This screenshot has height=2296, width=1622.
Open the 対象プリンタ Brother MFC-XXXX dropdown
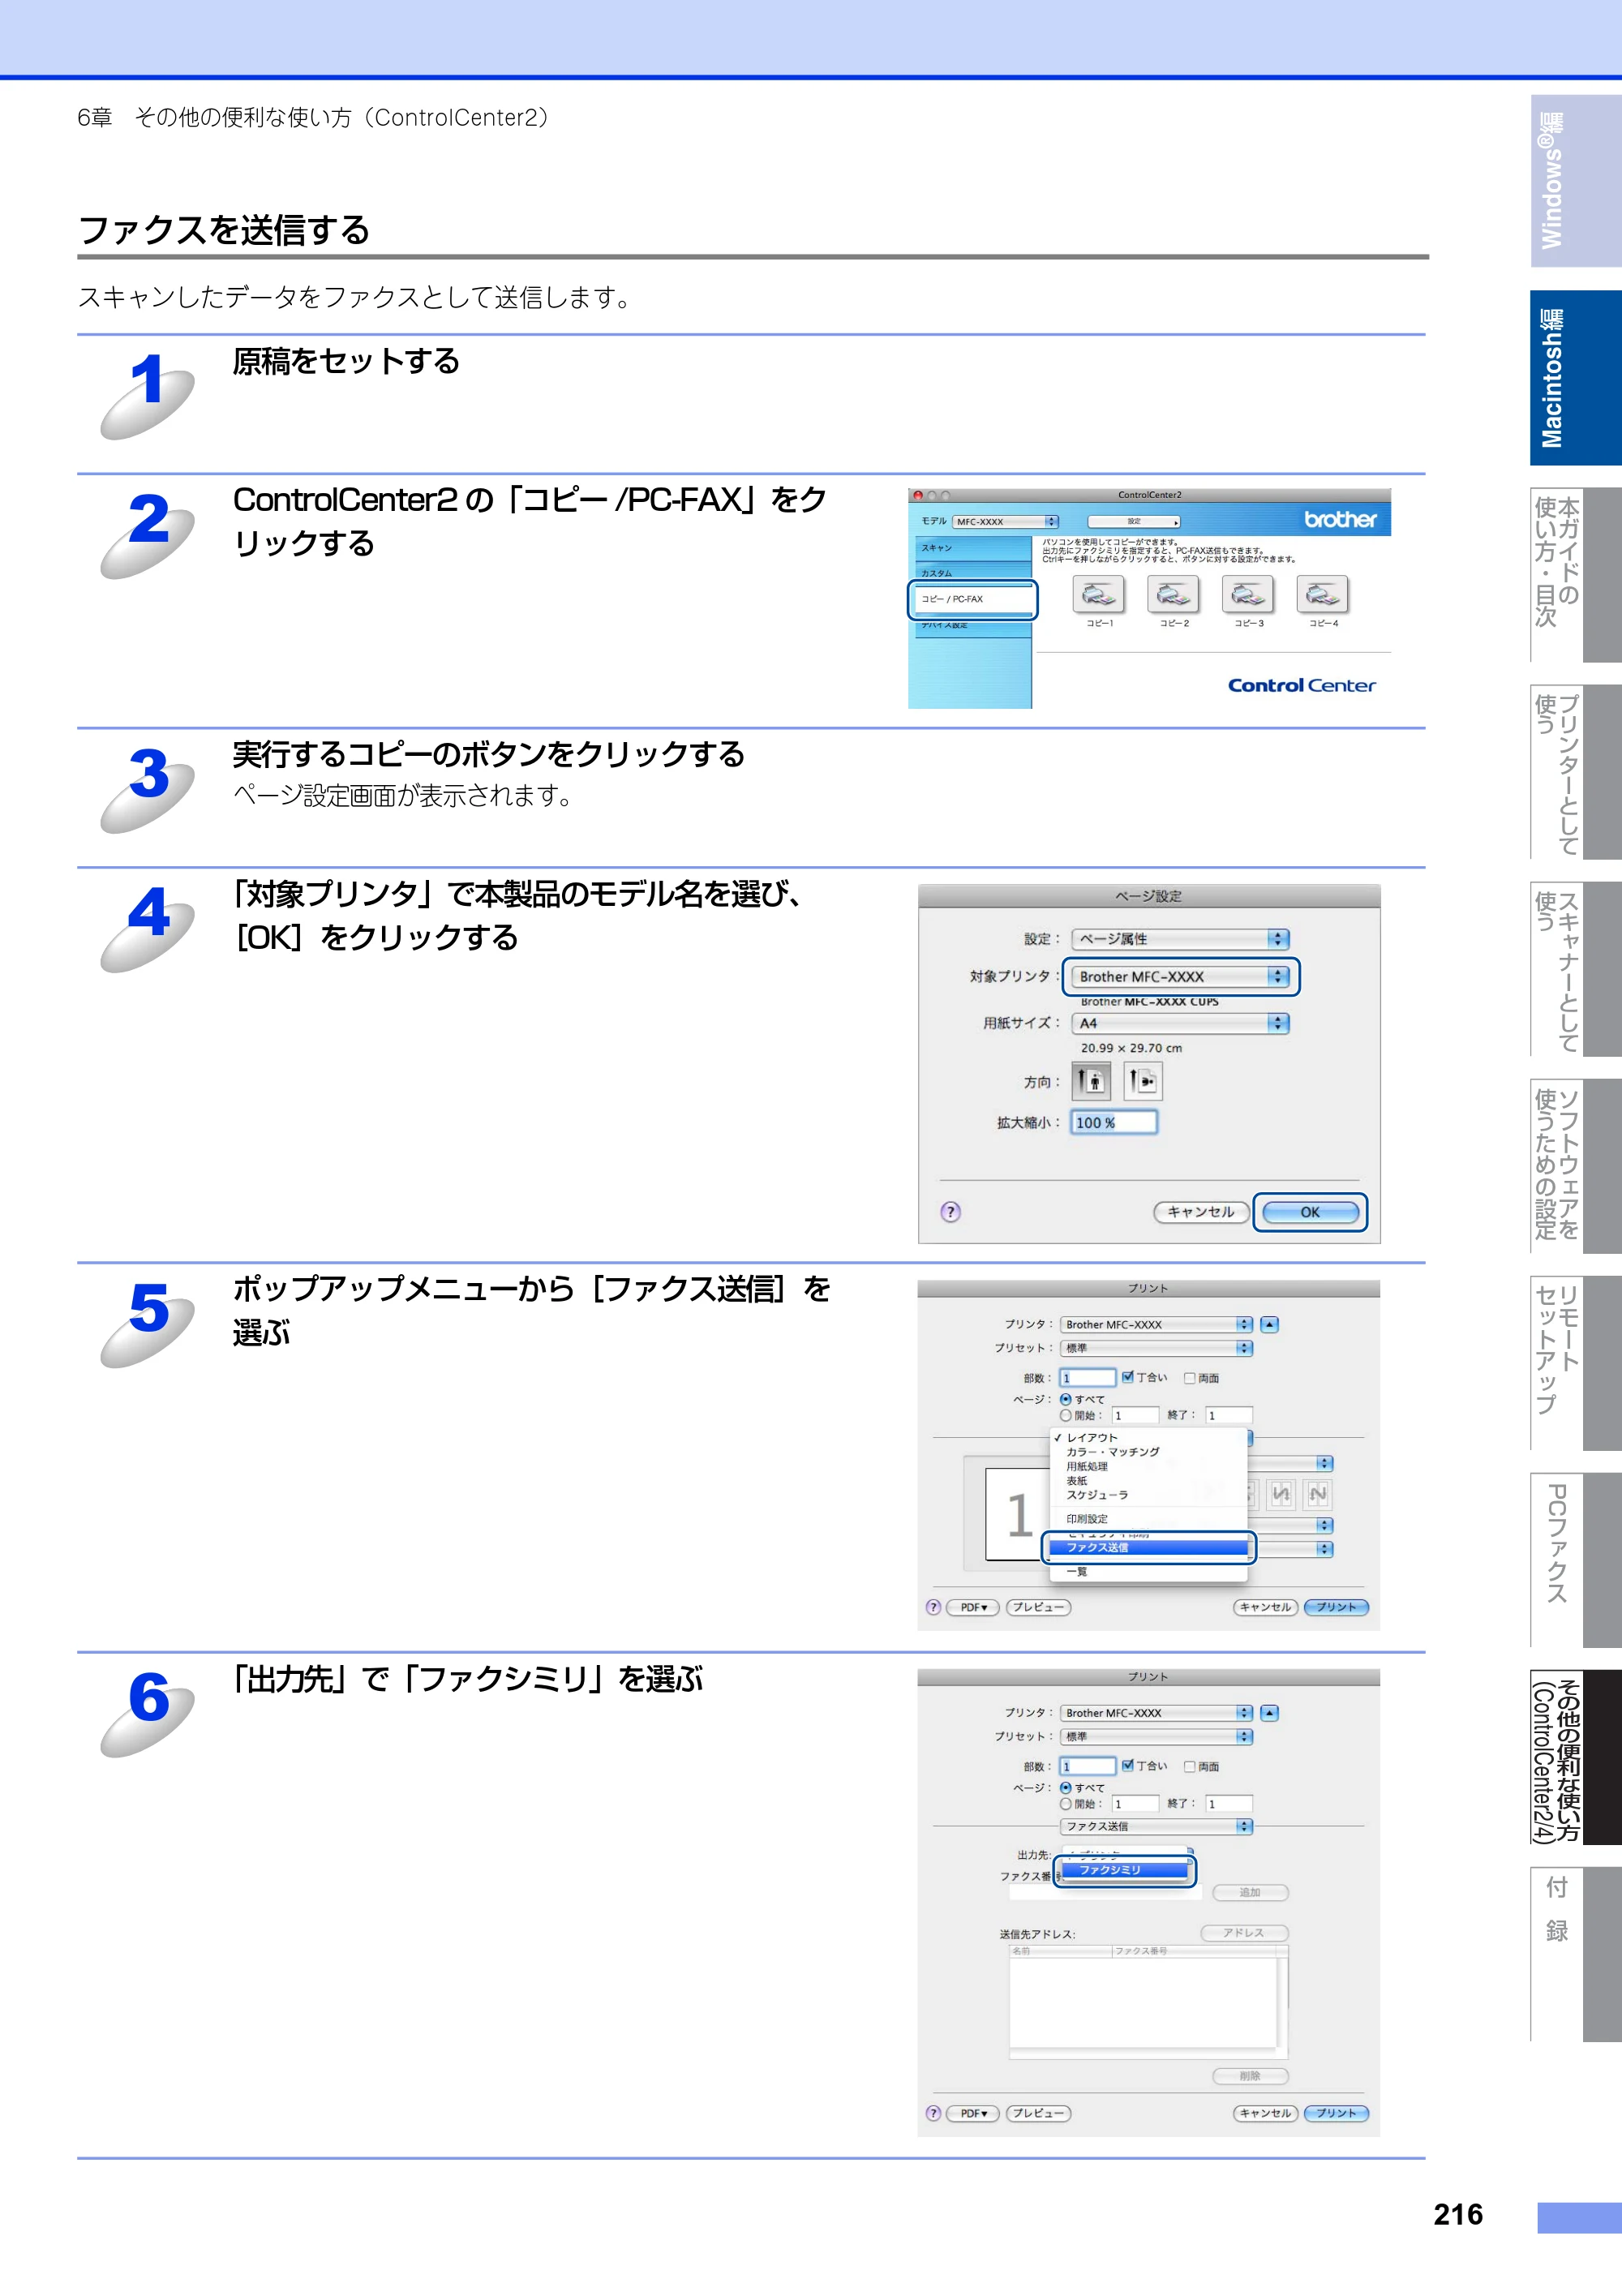pyautogui.click(x=1180, y=977)
